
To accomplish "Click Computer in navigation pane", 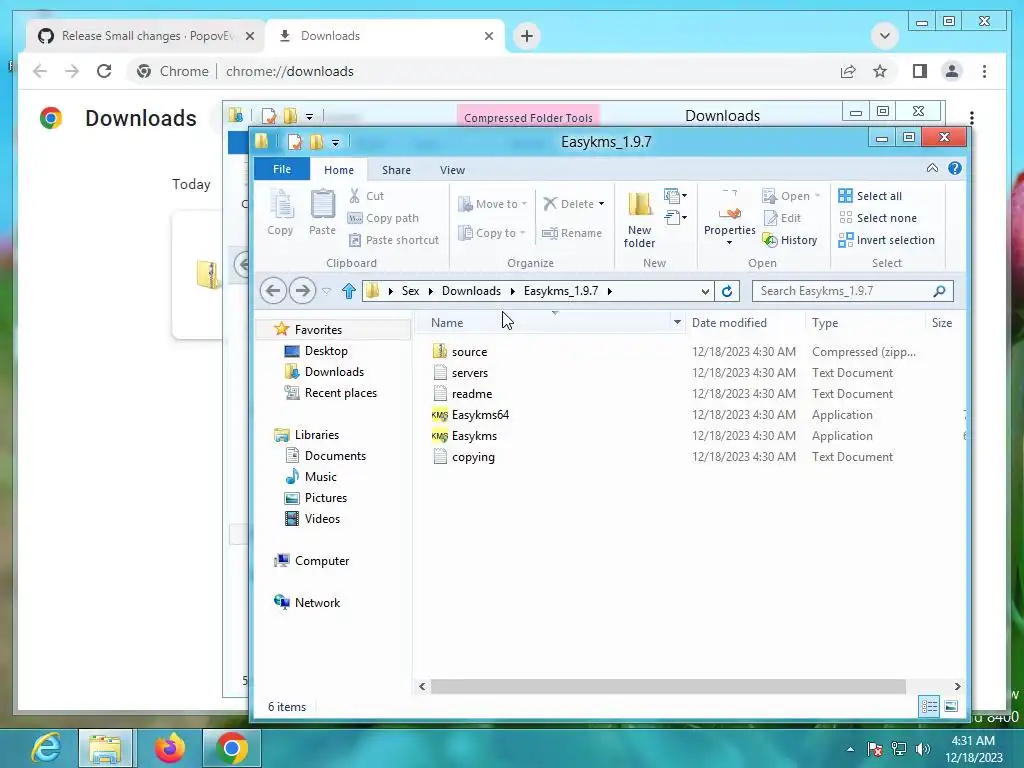I will 321,561.
